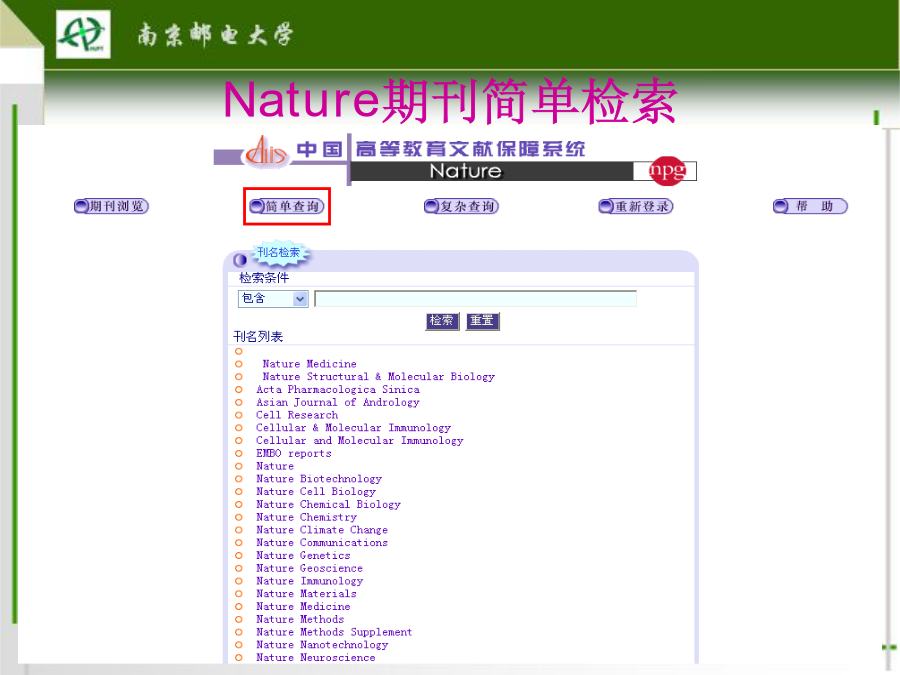
Task: Click the university logo in the green header
Action: pos(83,34)
